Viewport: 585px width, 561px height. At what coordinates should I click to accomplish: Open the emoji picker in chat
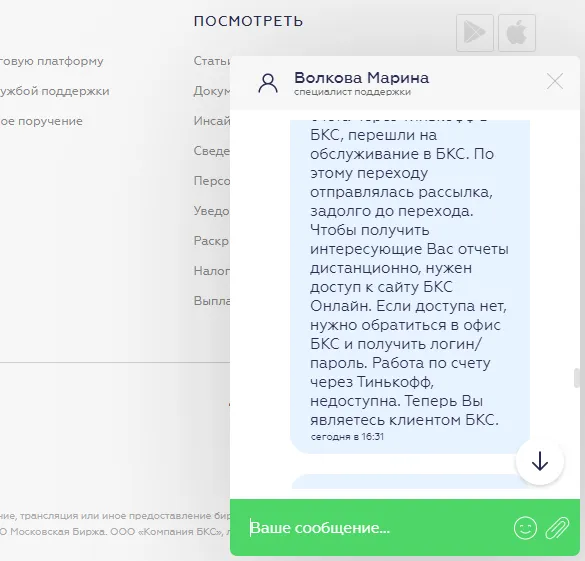(x=525, y=528)
